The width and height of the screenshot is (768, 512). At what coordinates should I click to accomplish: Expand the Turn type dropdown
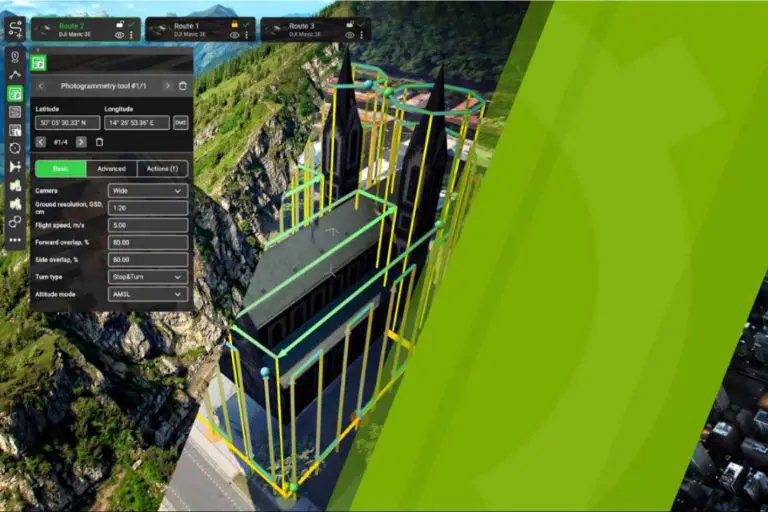click(x=148, y=276)
